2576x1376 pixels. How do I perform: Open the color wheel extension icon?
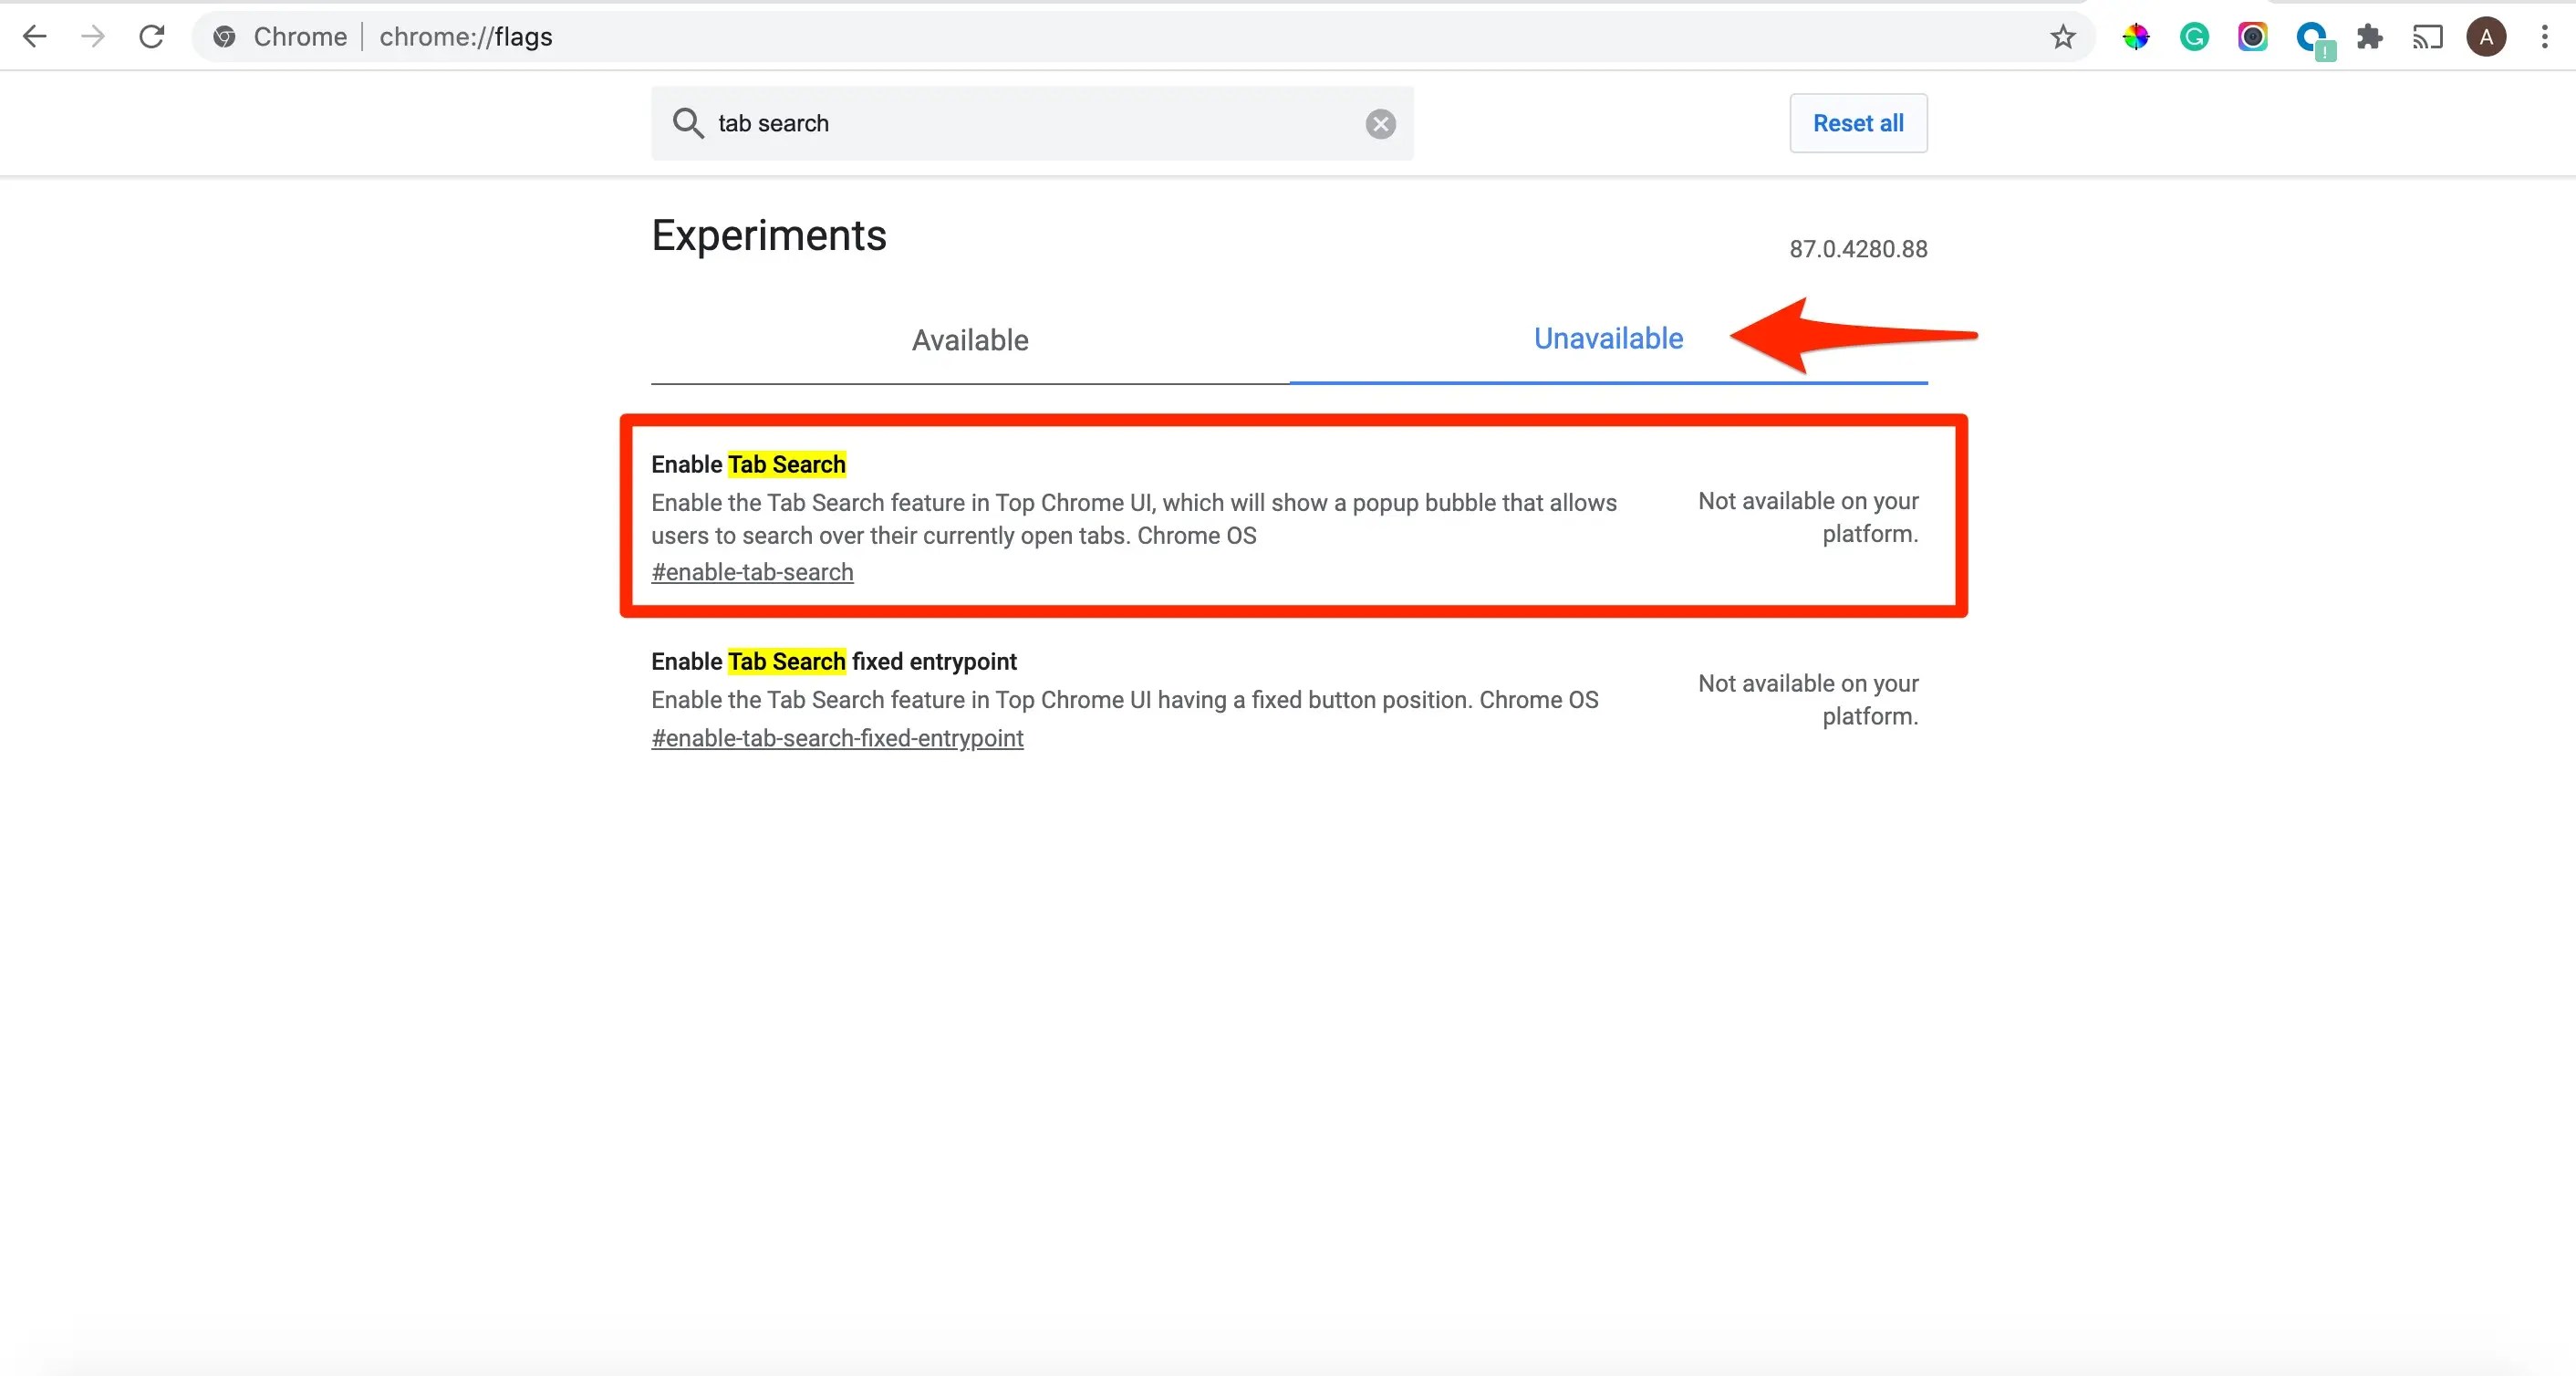[x=2135, y=37]
